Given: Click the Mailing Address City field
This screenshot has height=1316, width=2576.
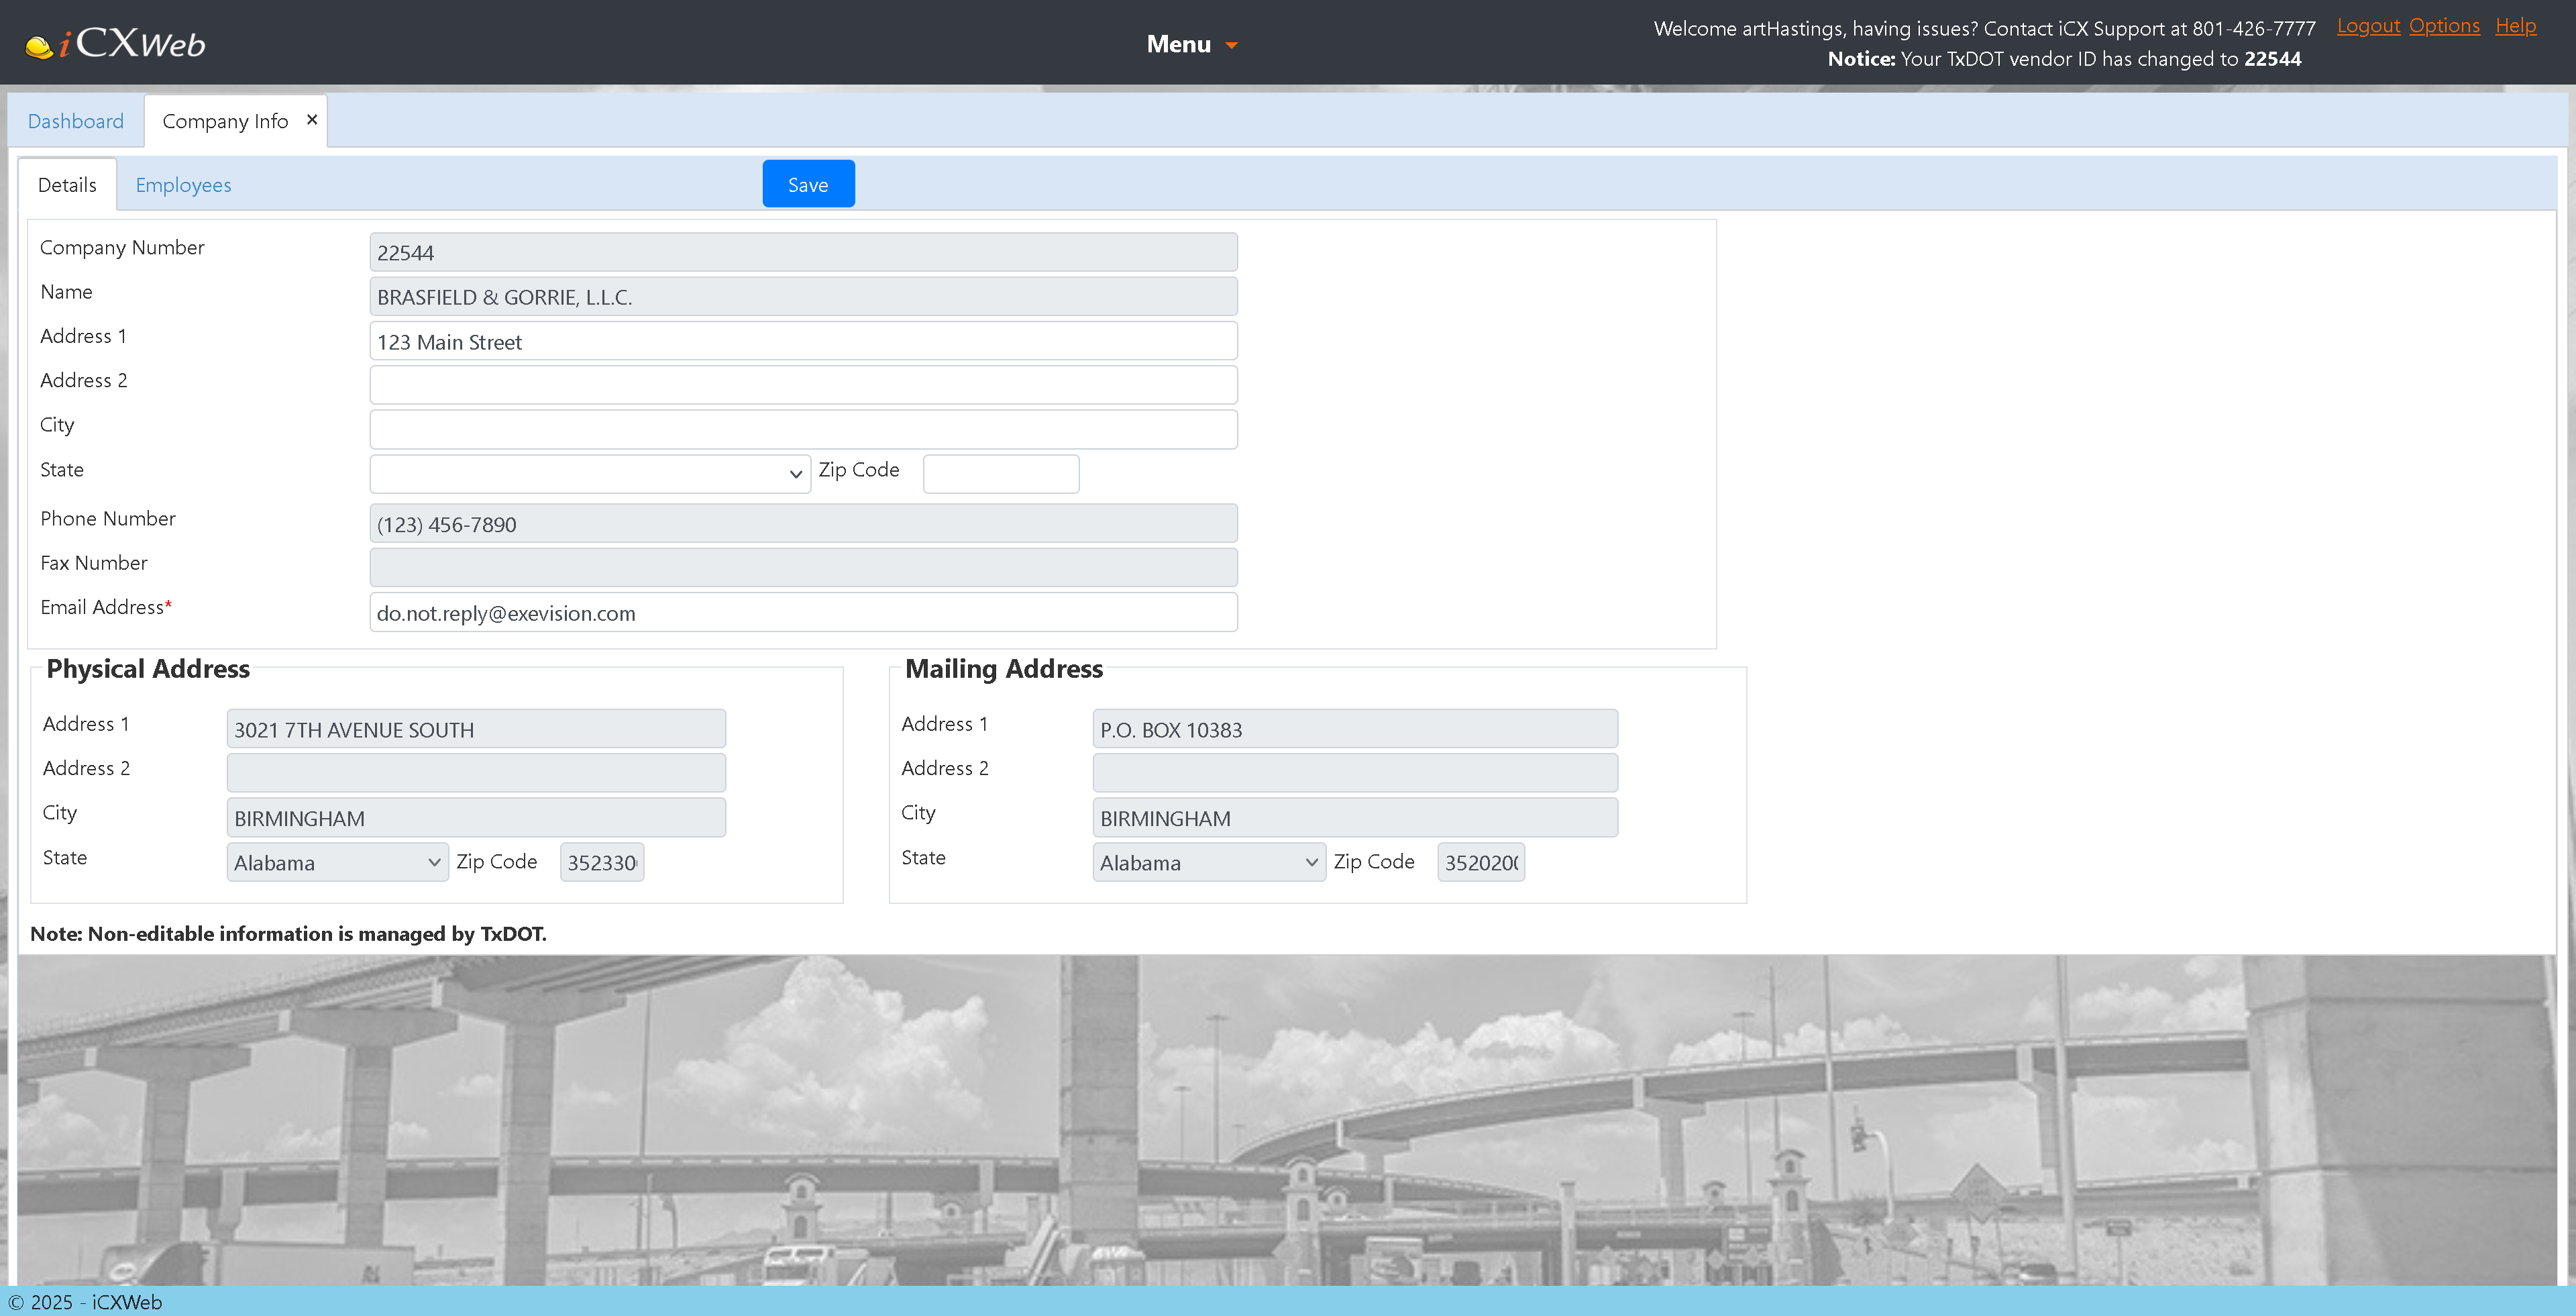Looking at the screenshot, I should pyautogui.click(x=1355, y=817).
